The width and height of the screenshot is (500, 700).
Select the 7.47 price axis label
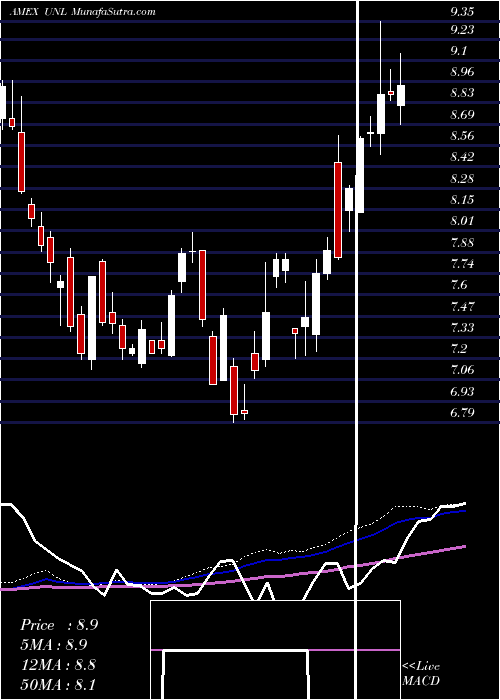tap(462, 307)
